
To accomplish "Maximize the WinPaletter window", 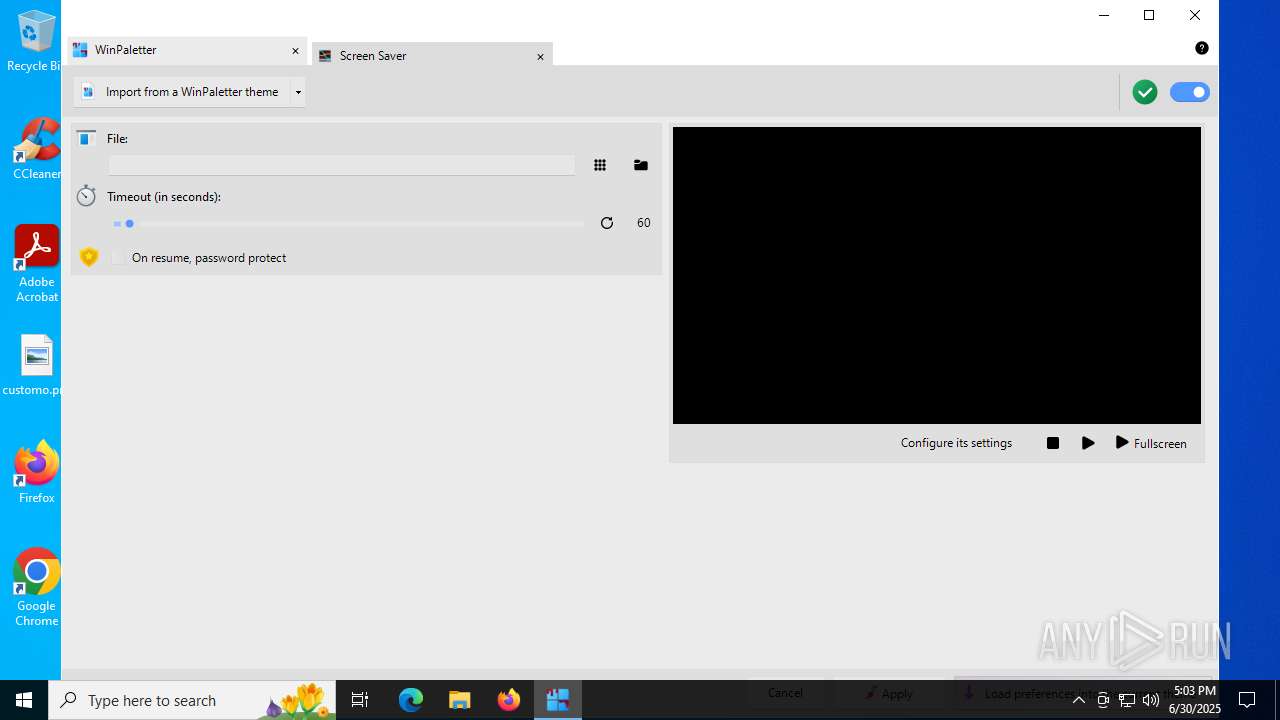I will click(x=1149, y=15).
